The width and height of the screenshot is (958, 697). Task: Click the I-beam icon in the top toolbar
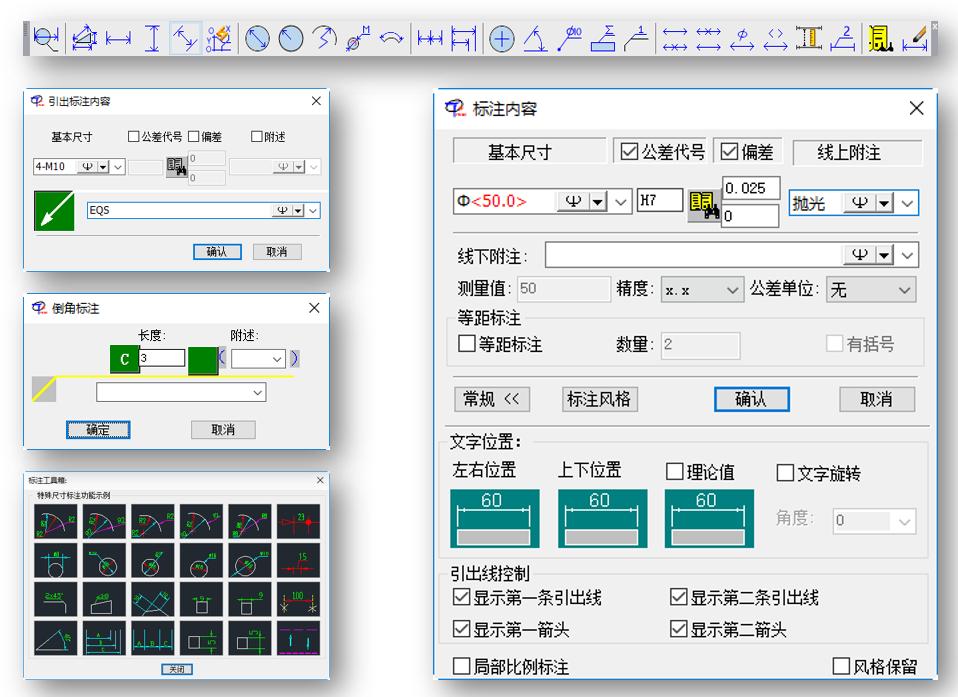click(x=807, y=39)
